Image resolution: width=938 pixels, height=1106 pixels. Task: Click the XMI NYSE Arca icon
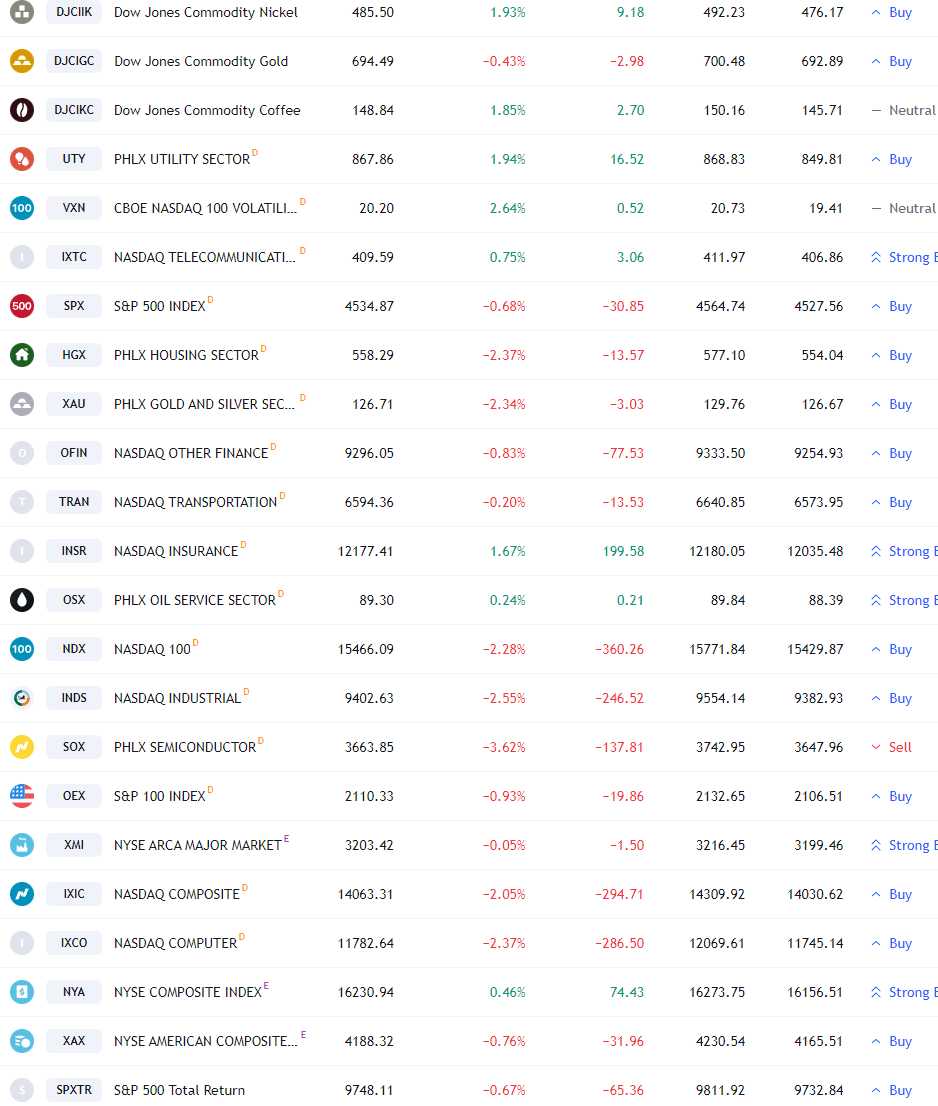point(22,845)
